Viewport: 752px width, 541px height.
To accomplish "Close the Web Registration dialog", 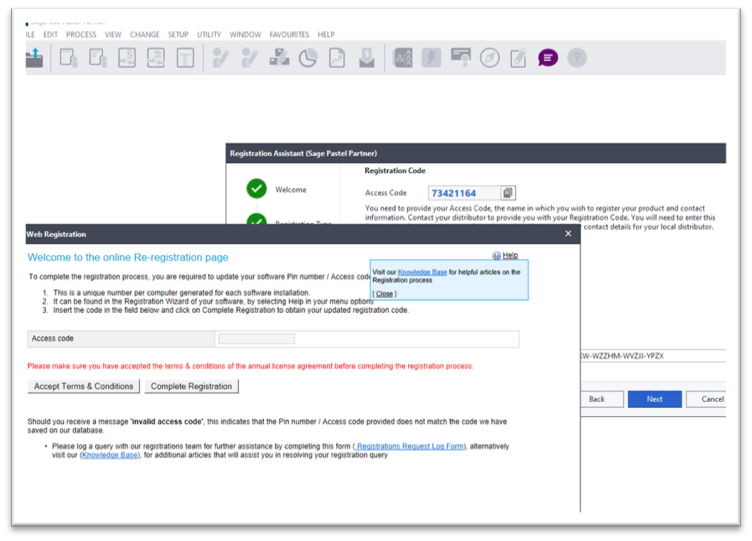I will pyautogui.click(x=568, y=234).
